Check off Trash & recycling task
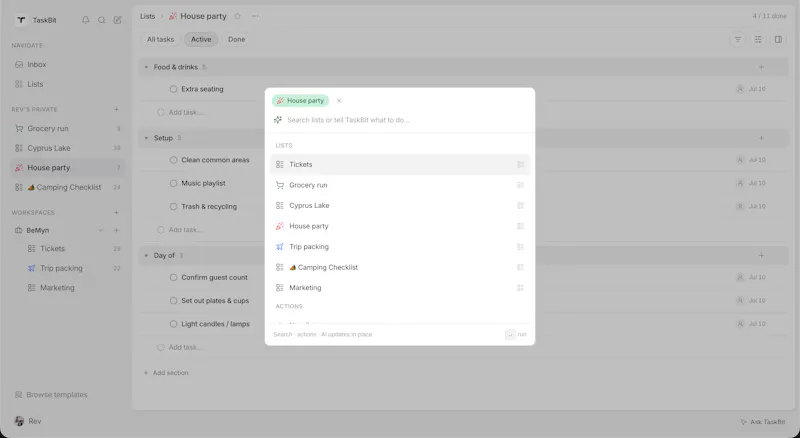The image size is (800, 438). 173,207
